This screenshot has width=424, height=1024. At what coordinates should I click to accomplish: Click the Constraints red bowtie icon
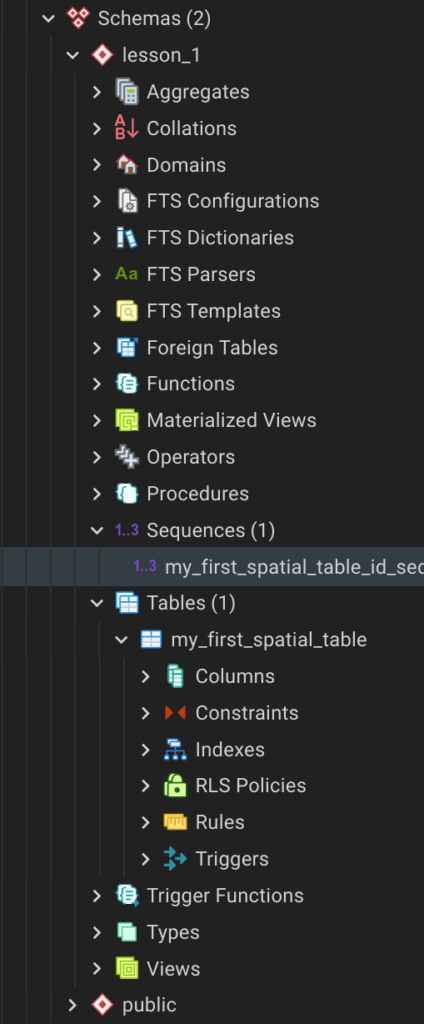[175, 712]
